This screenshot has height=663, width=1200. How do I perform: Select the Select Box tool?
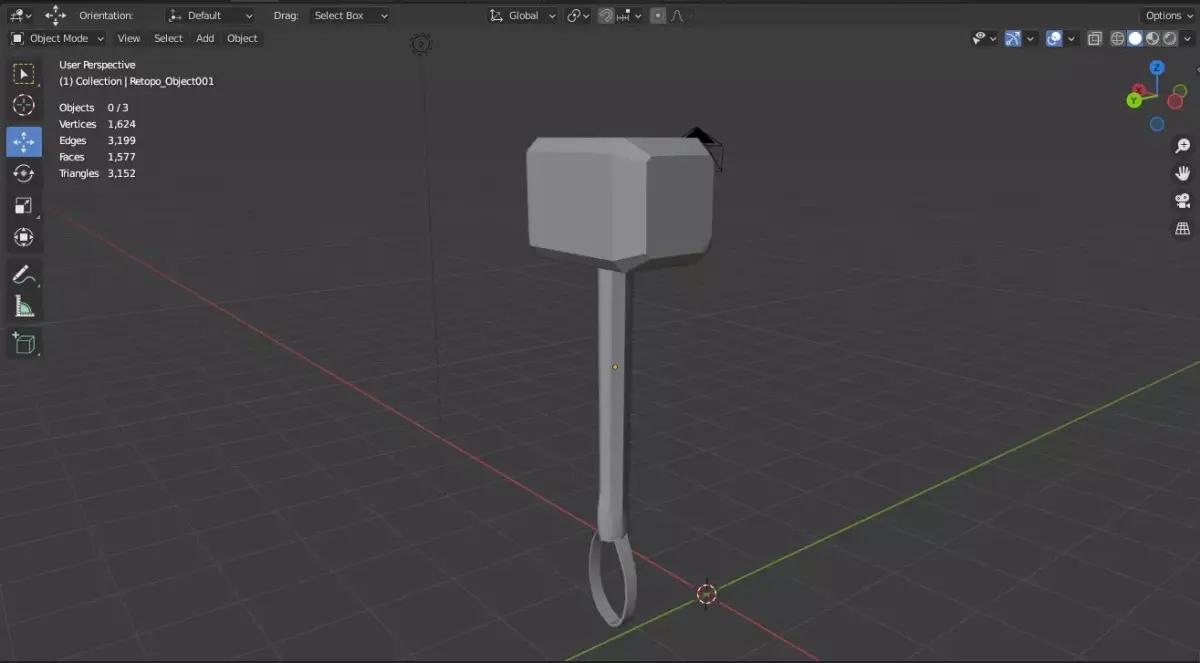point(24,74)
